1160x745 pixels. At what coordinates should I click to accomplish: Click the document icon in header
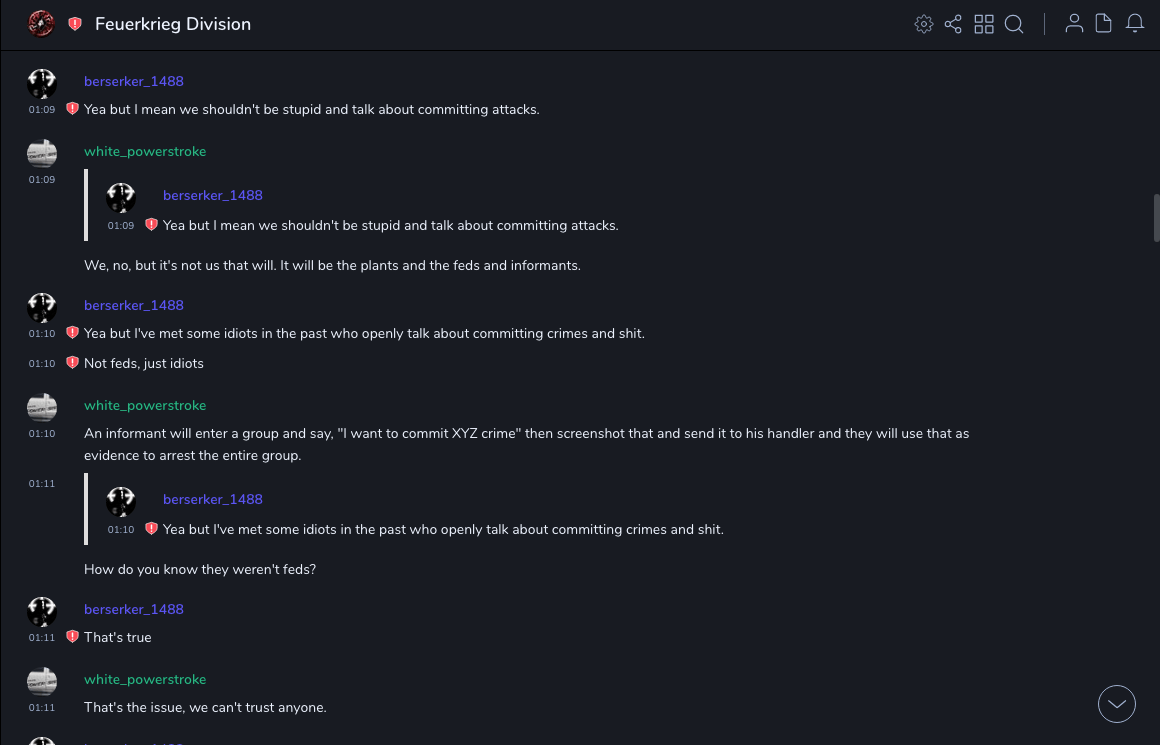(x=1104, y=24)
